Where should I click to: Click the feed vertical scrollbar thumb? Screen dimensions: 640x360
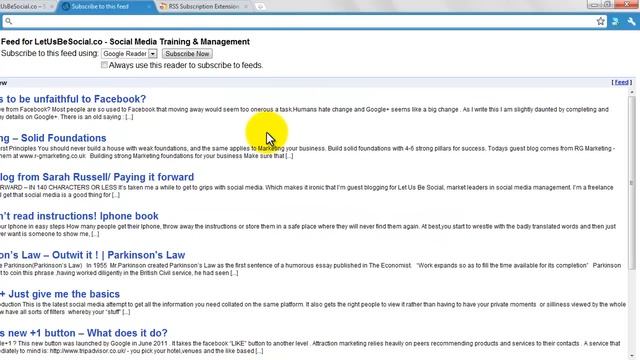coord(632,182)
